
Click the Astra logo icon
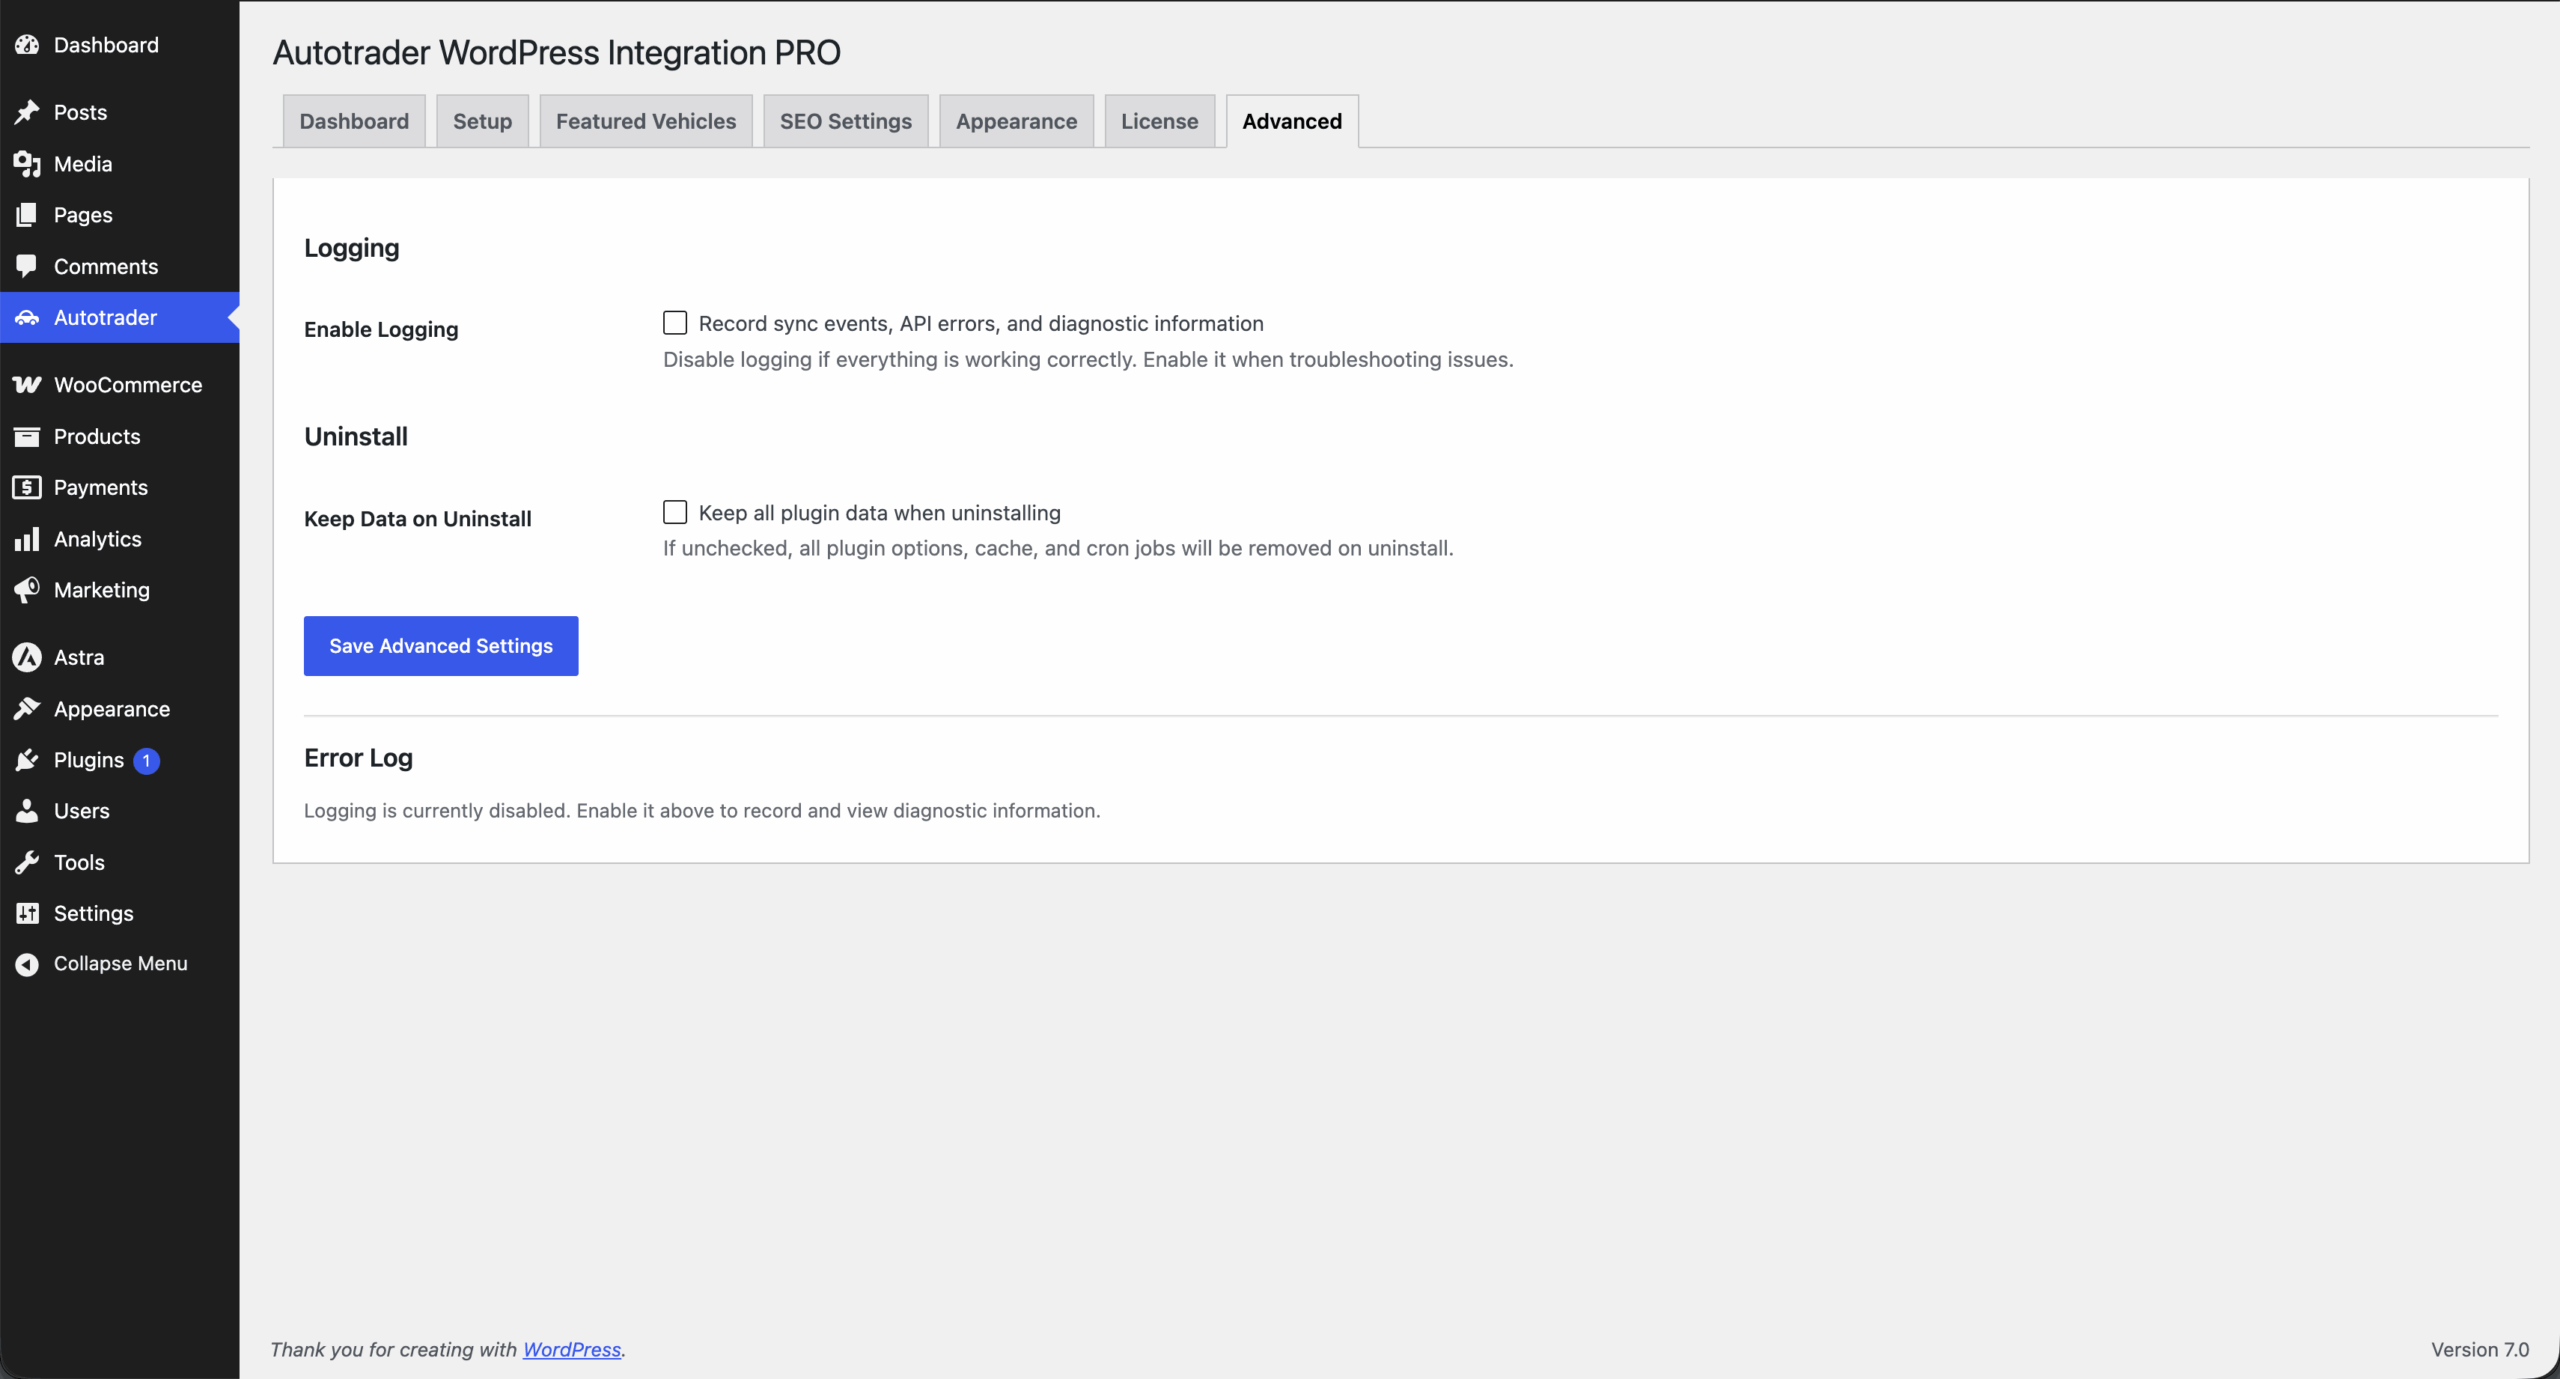tap(27, 657)
